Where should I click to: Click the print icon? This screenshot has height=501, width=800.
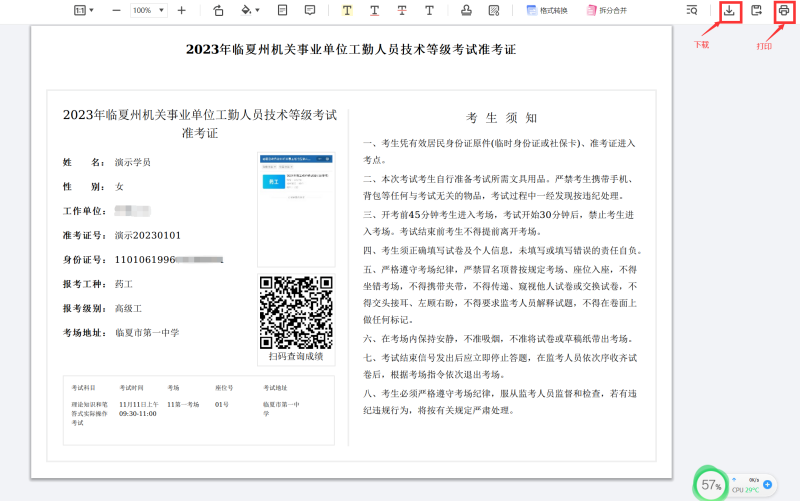[x=784, y=11]
